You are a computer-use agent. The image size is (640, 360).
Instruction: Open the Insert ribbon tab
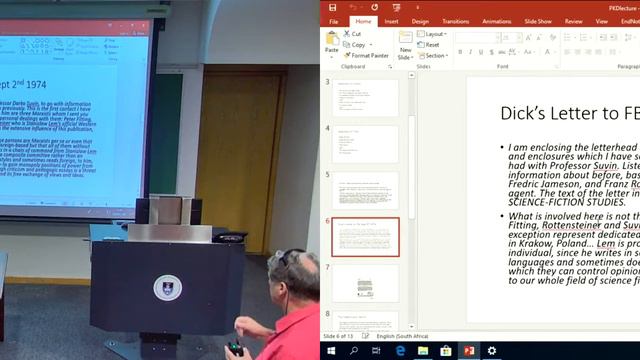pos(391,21)
